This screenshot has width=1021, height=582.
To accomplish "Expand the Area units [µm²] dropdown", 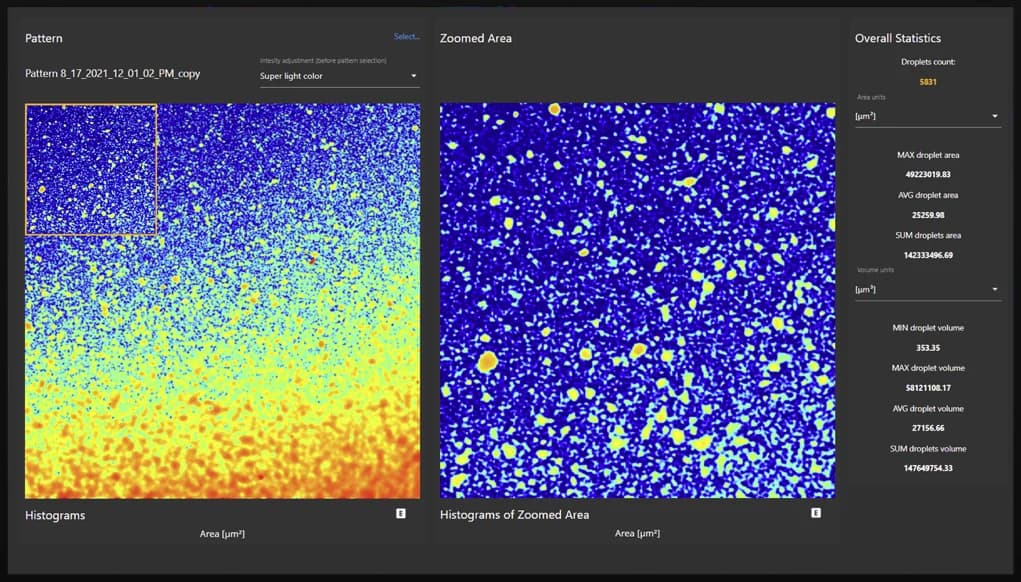I will point(928,116).
